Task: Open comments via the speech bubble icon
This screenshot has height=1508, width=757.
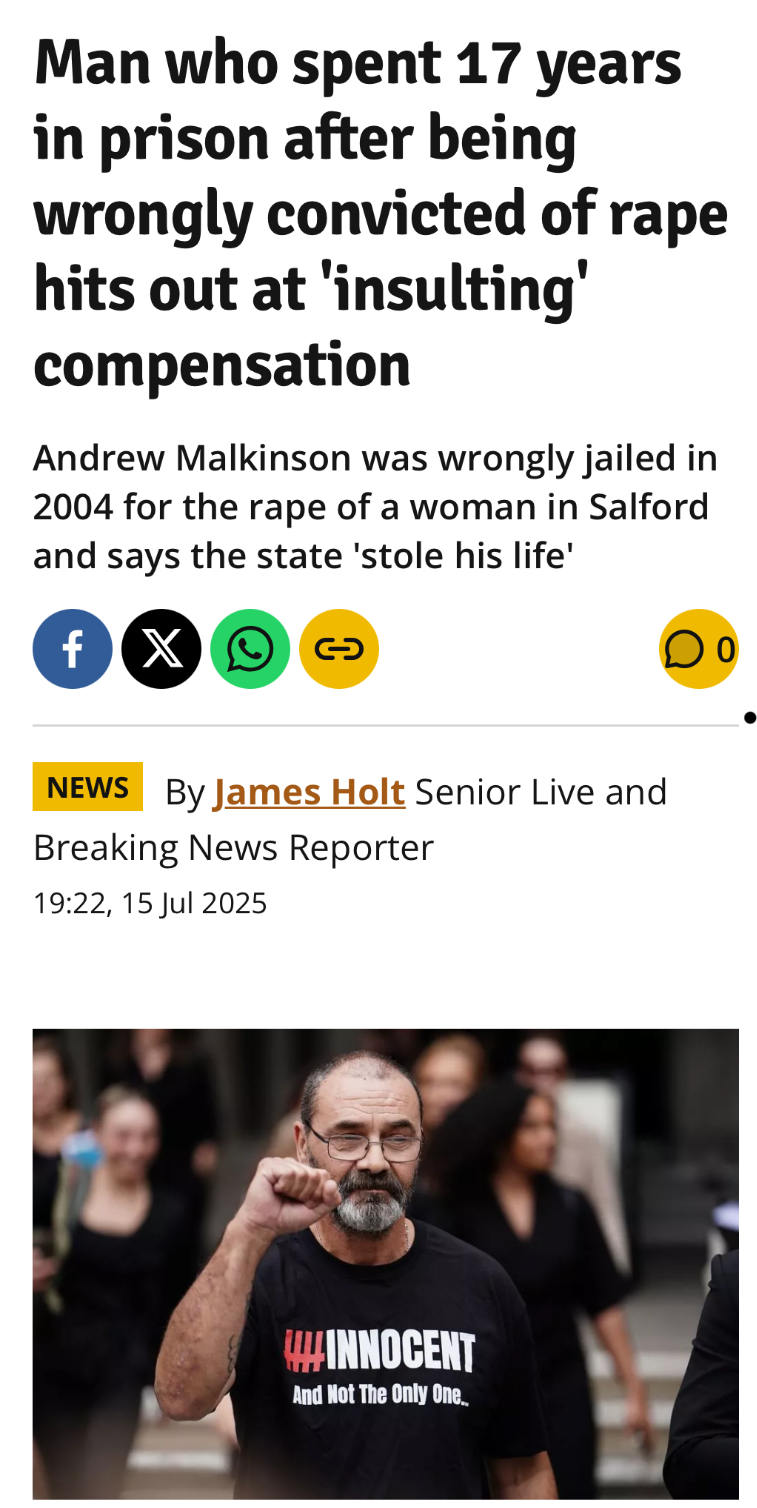Action: (685, 650)
